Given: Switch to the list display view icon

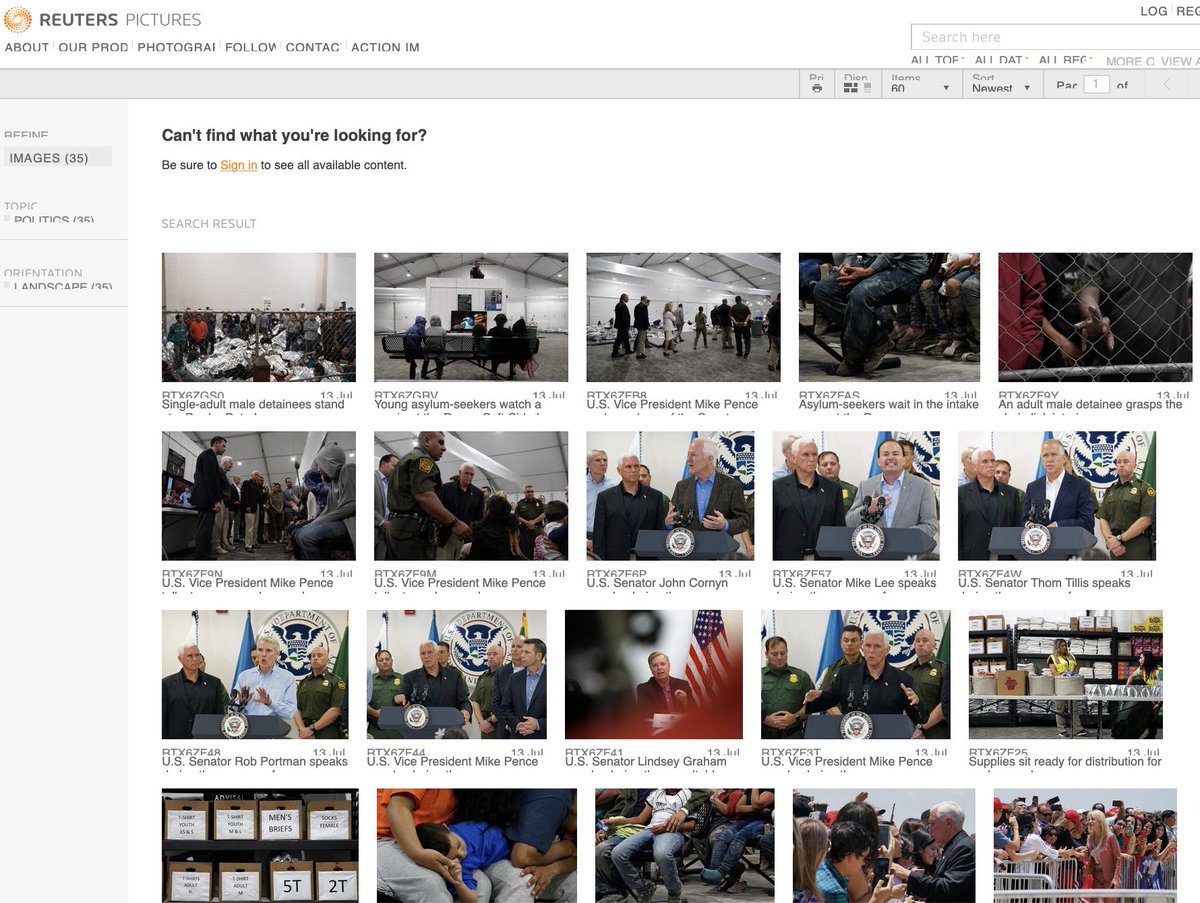Looking at the screenshot, I should (x=867, y=88).
